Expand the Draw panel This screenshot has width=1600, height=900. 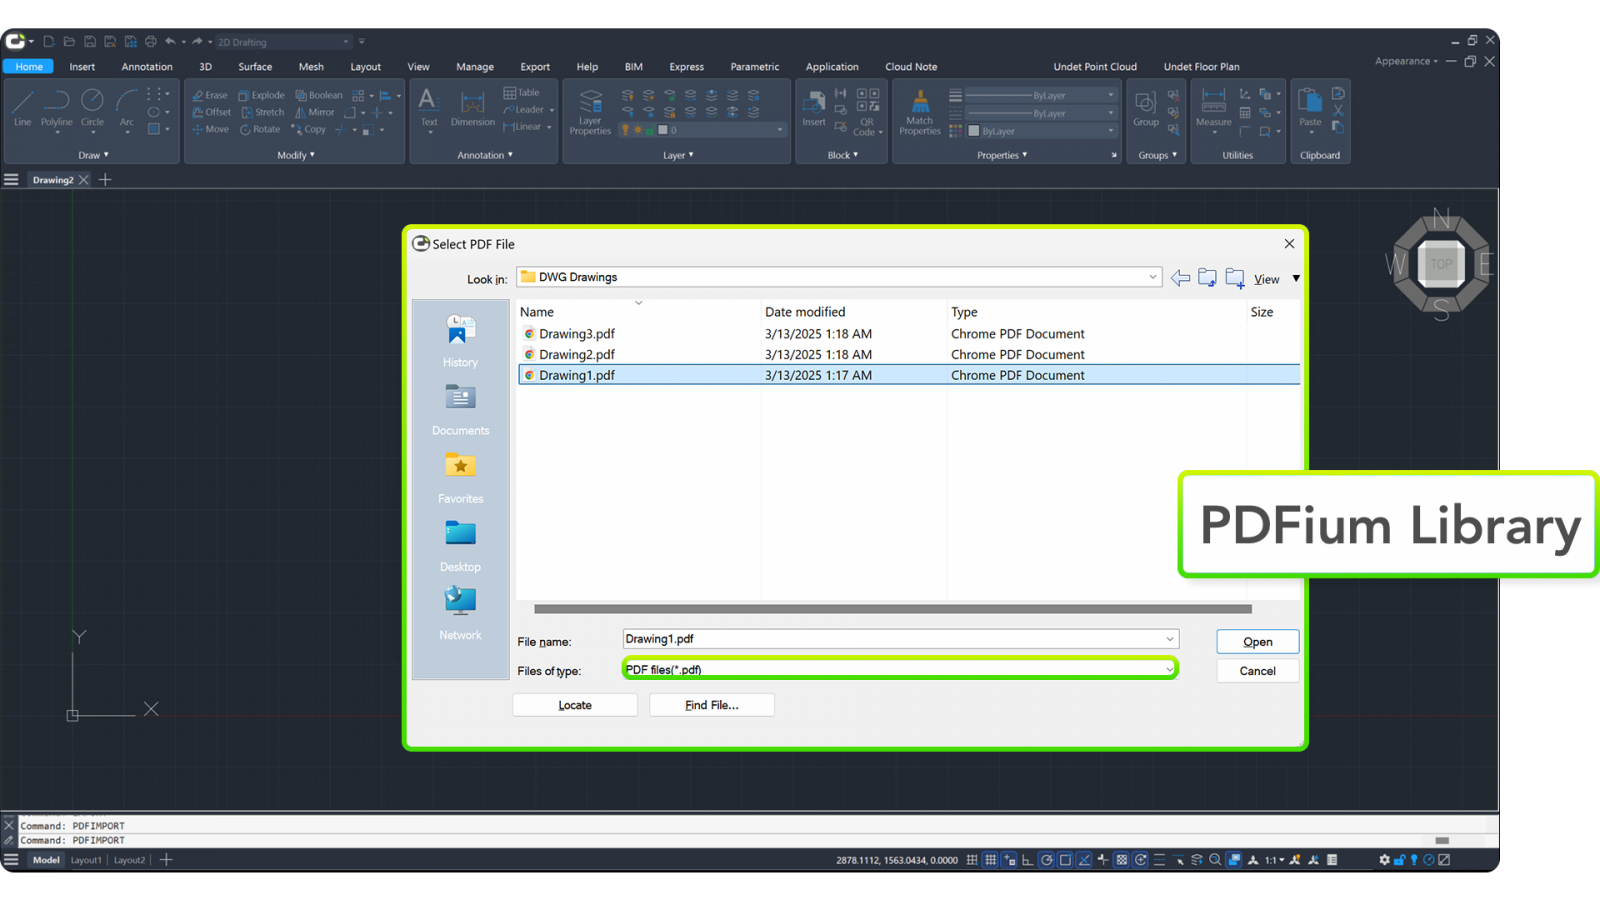[93, 155]
